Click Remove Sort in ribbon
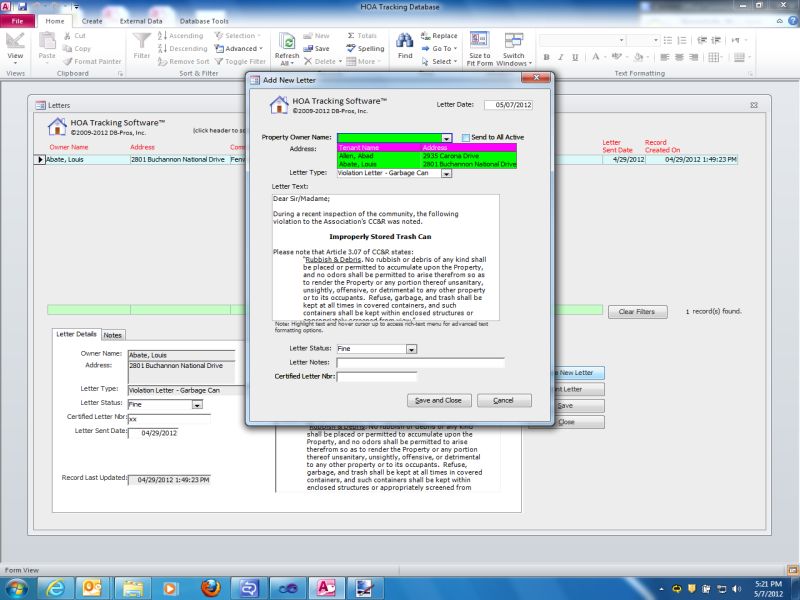800x600 pixels. 184,61
